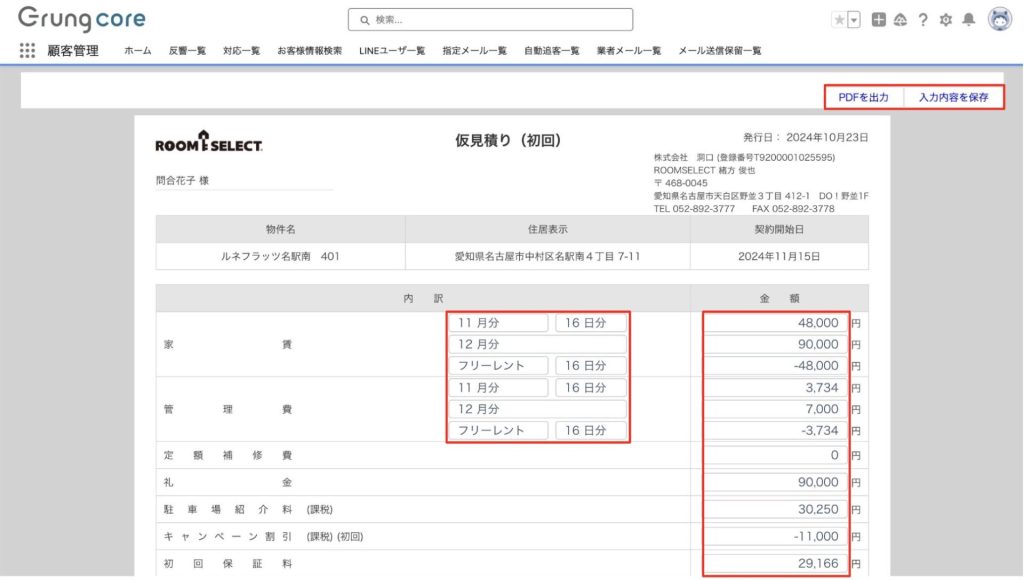Click the favorites star icon
Viewport: 1024px width, 580px height.
[838, 20]
